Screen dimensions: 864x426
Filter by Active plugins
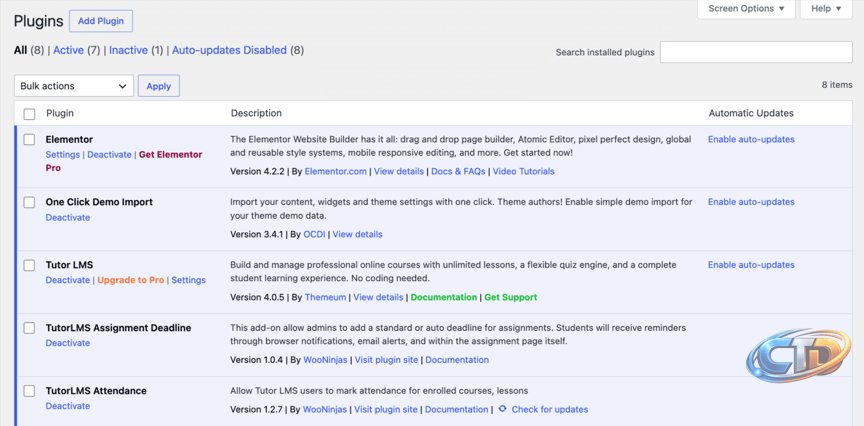[68, 50]
